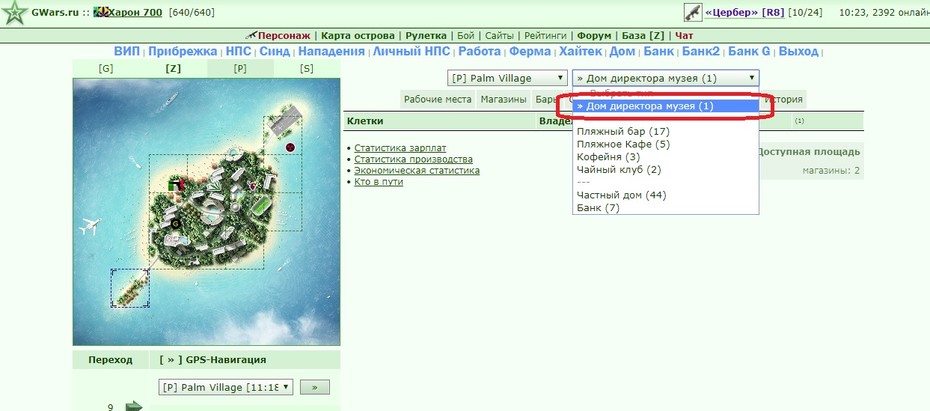Open the Харон 700 profile link
Viewport: 930px width, 411px height.
click(136, 12)
